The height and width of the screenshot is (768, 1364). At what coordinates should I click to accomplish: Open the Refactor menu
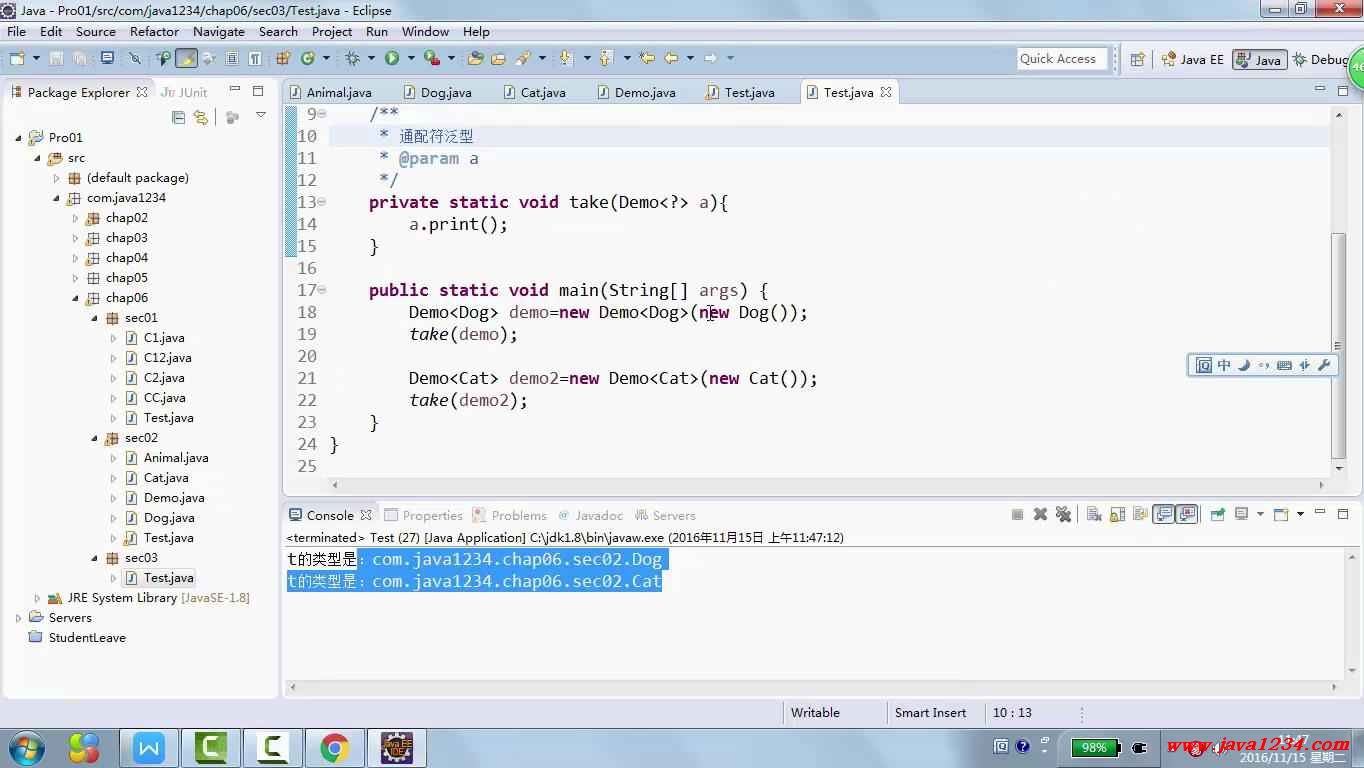[154, 31]
